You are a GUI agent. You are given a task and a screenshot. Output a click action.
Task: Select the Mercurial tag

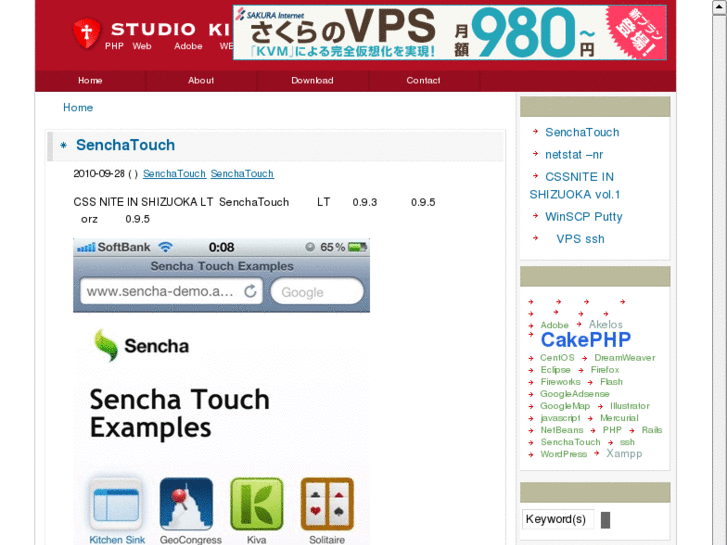pos(619,418)
